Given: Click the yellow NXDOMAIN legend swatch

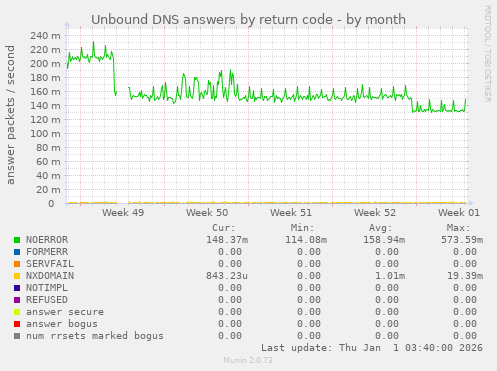Looking at the screenshot, I should coord(17,276).
